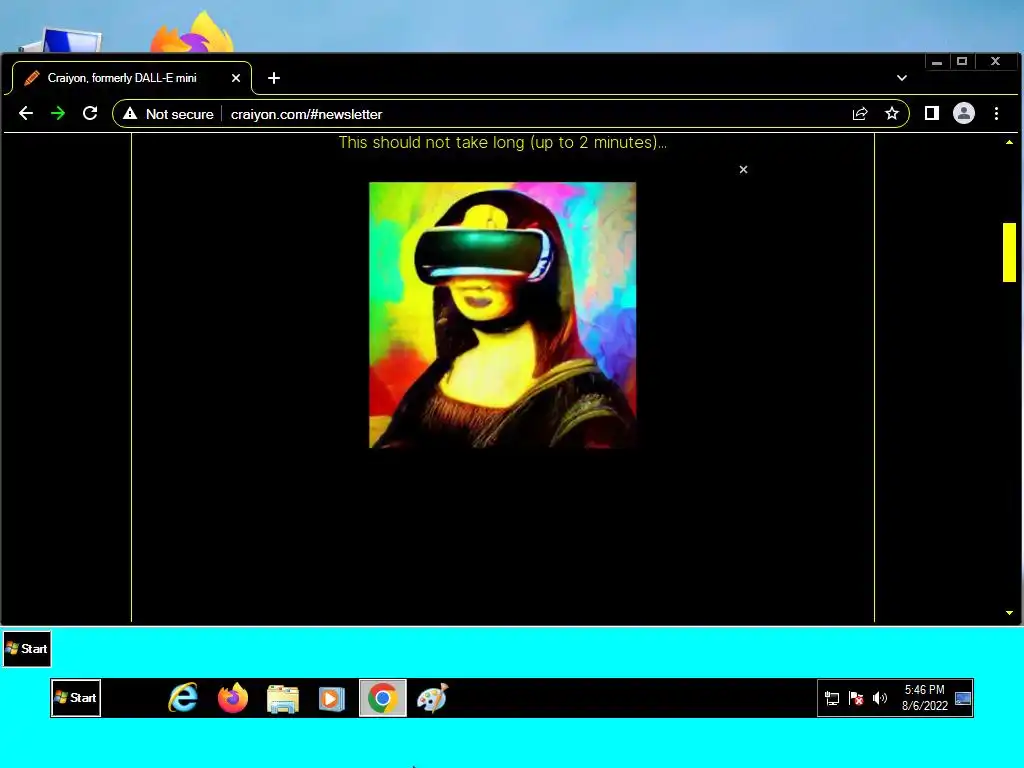Click the network tray icon
1024x768 pixels.
[832, 698]
